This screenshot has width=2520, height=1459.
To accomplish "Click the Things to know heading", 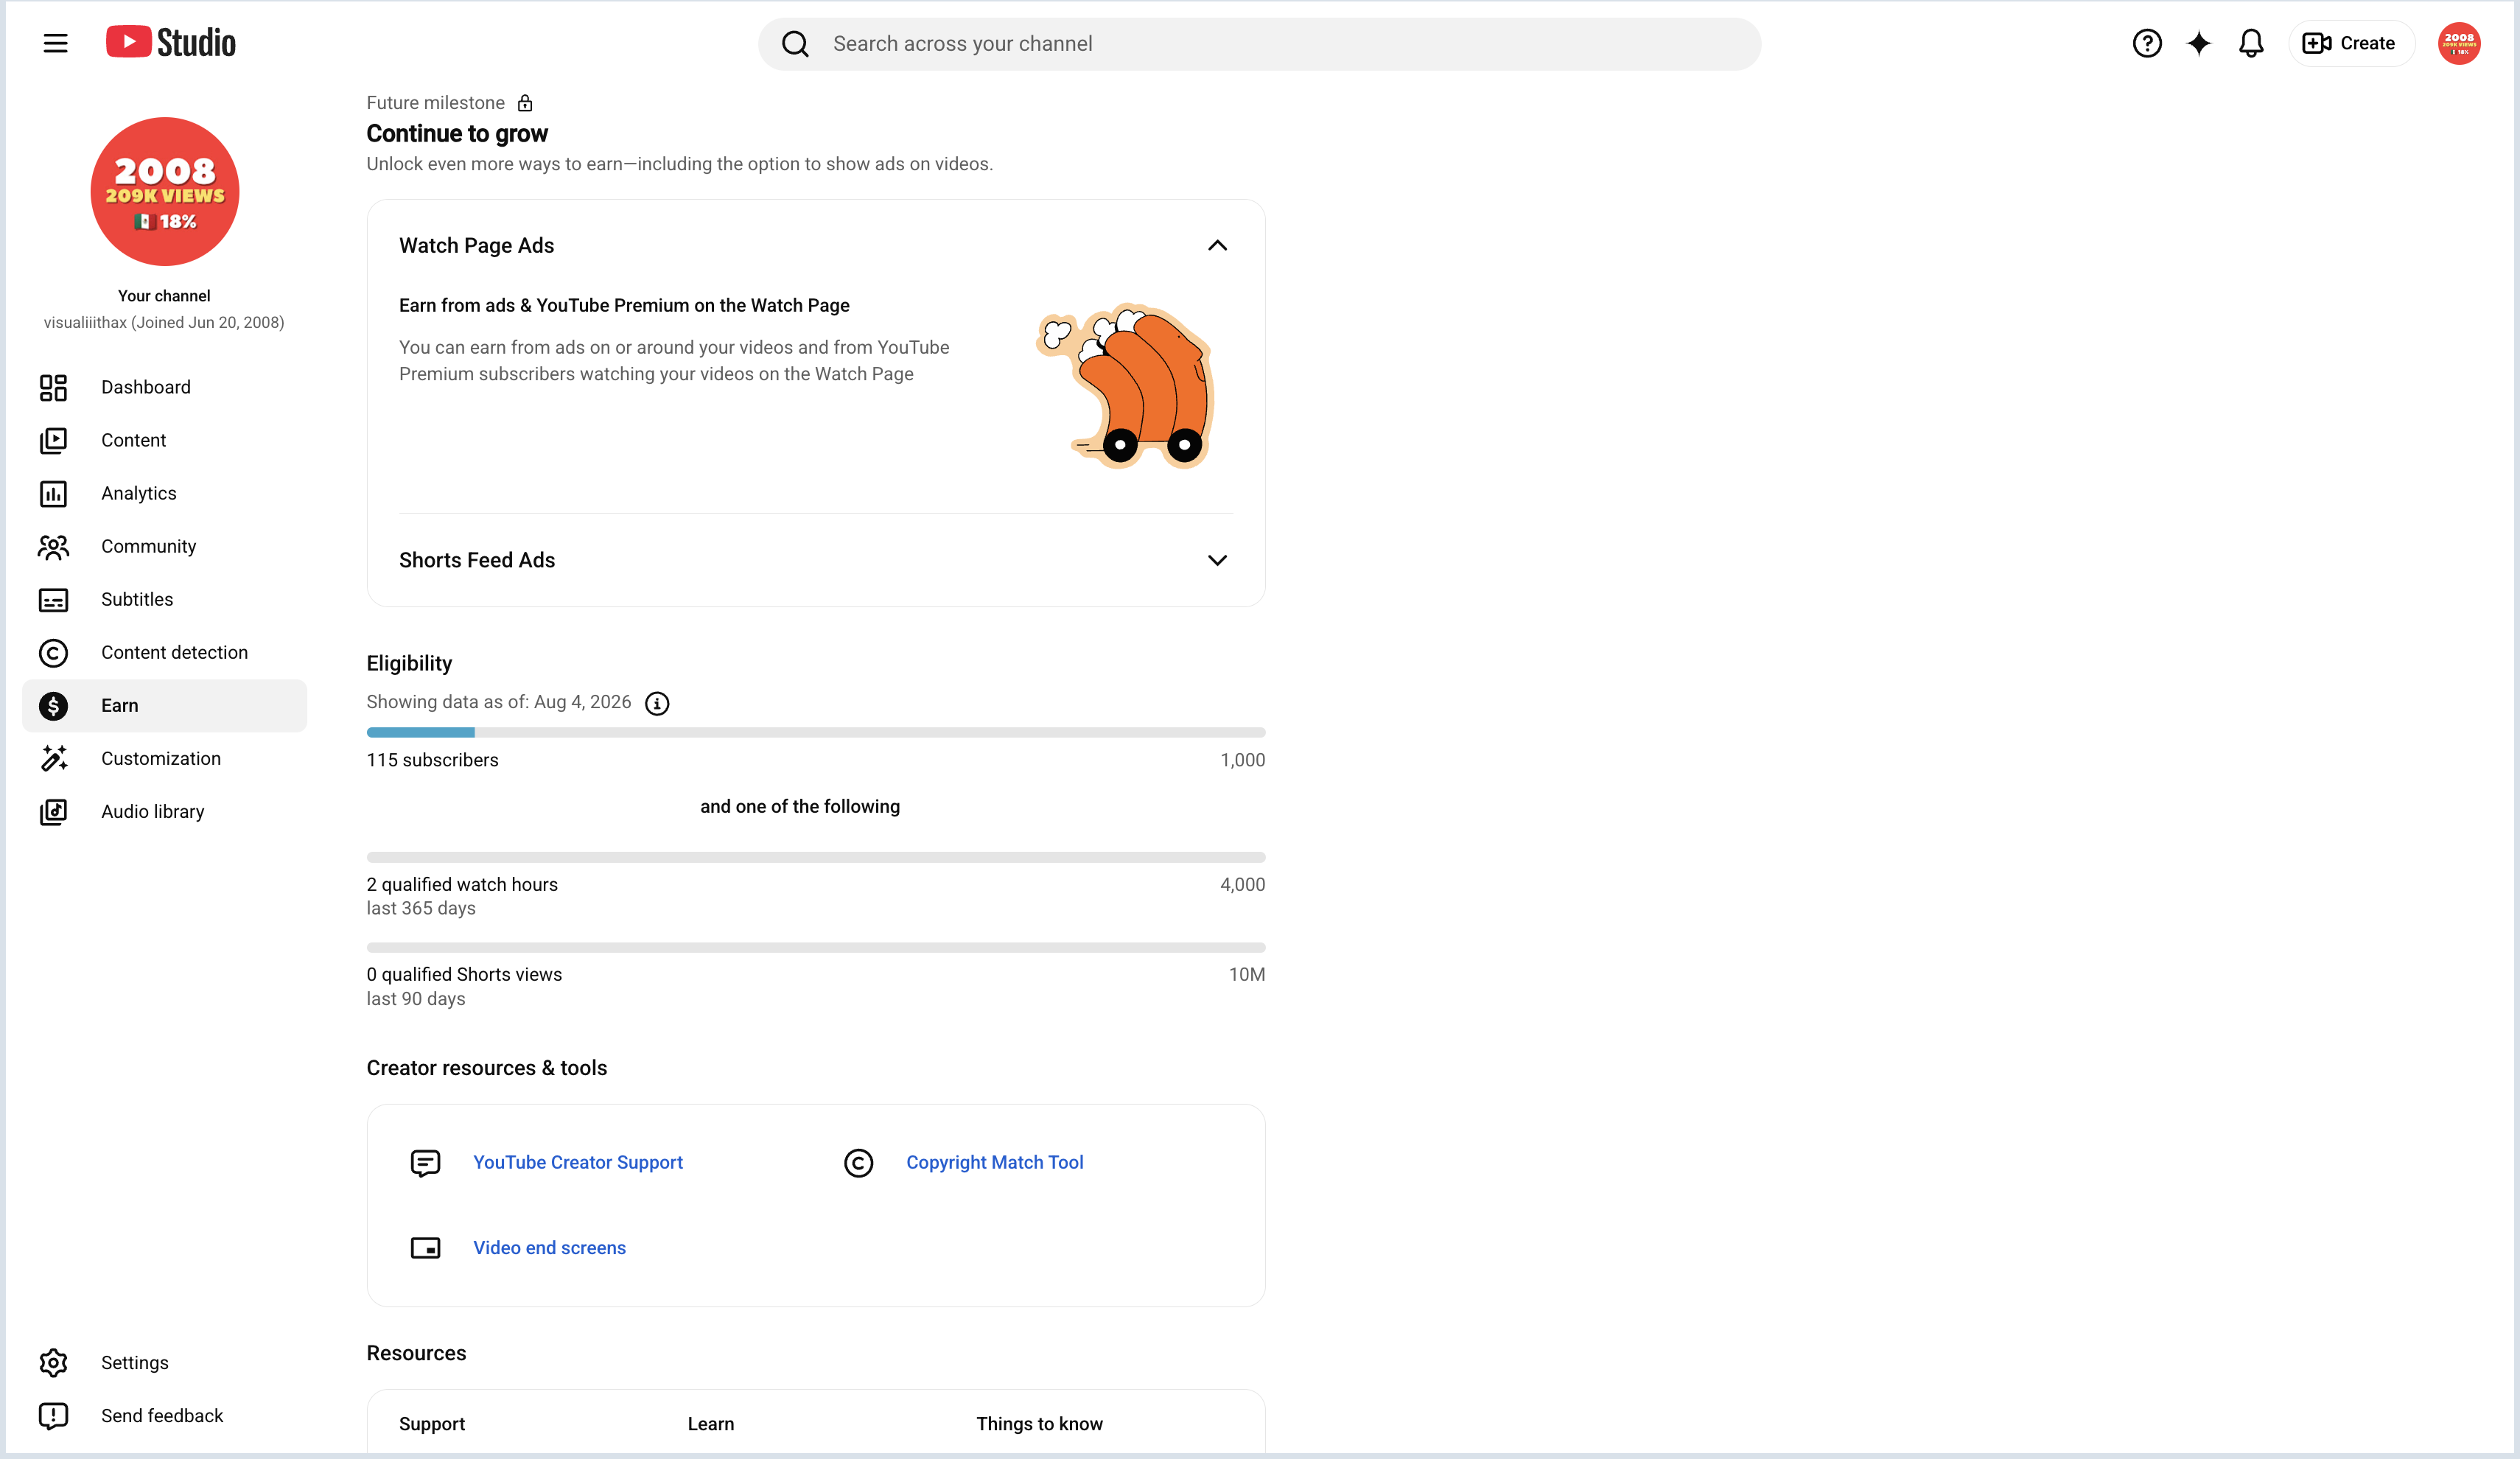I will click(x=1039, y=1423).
